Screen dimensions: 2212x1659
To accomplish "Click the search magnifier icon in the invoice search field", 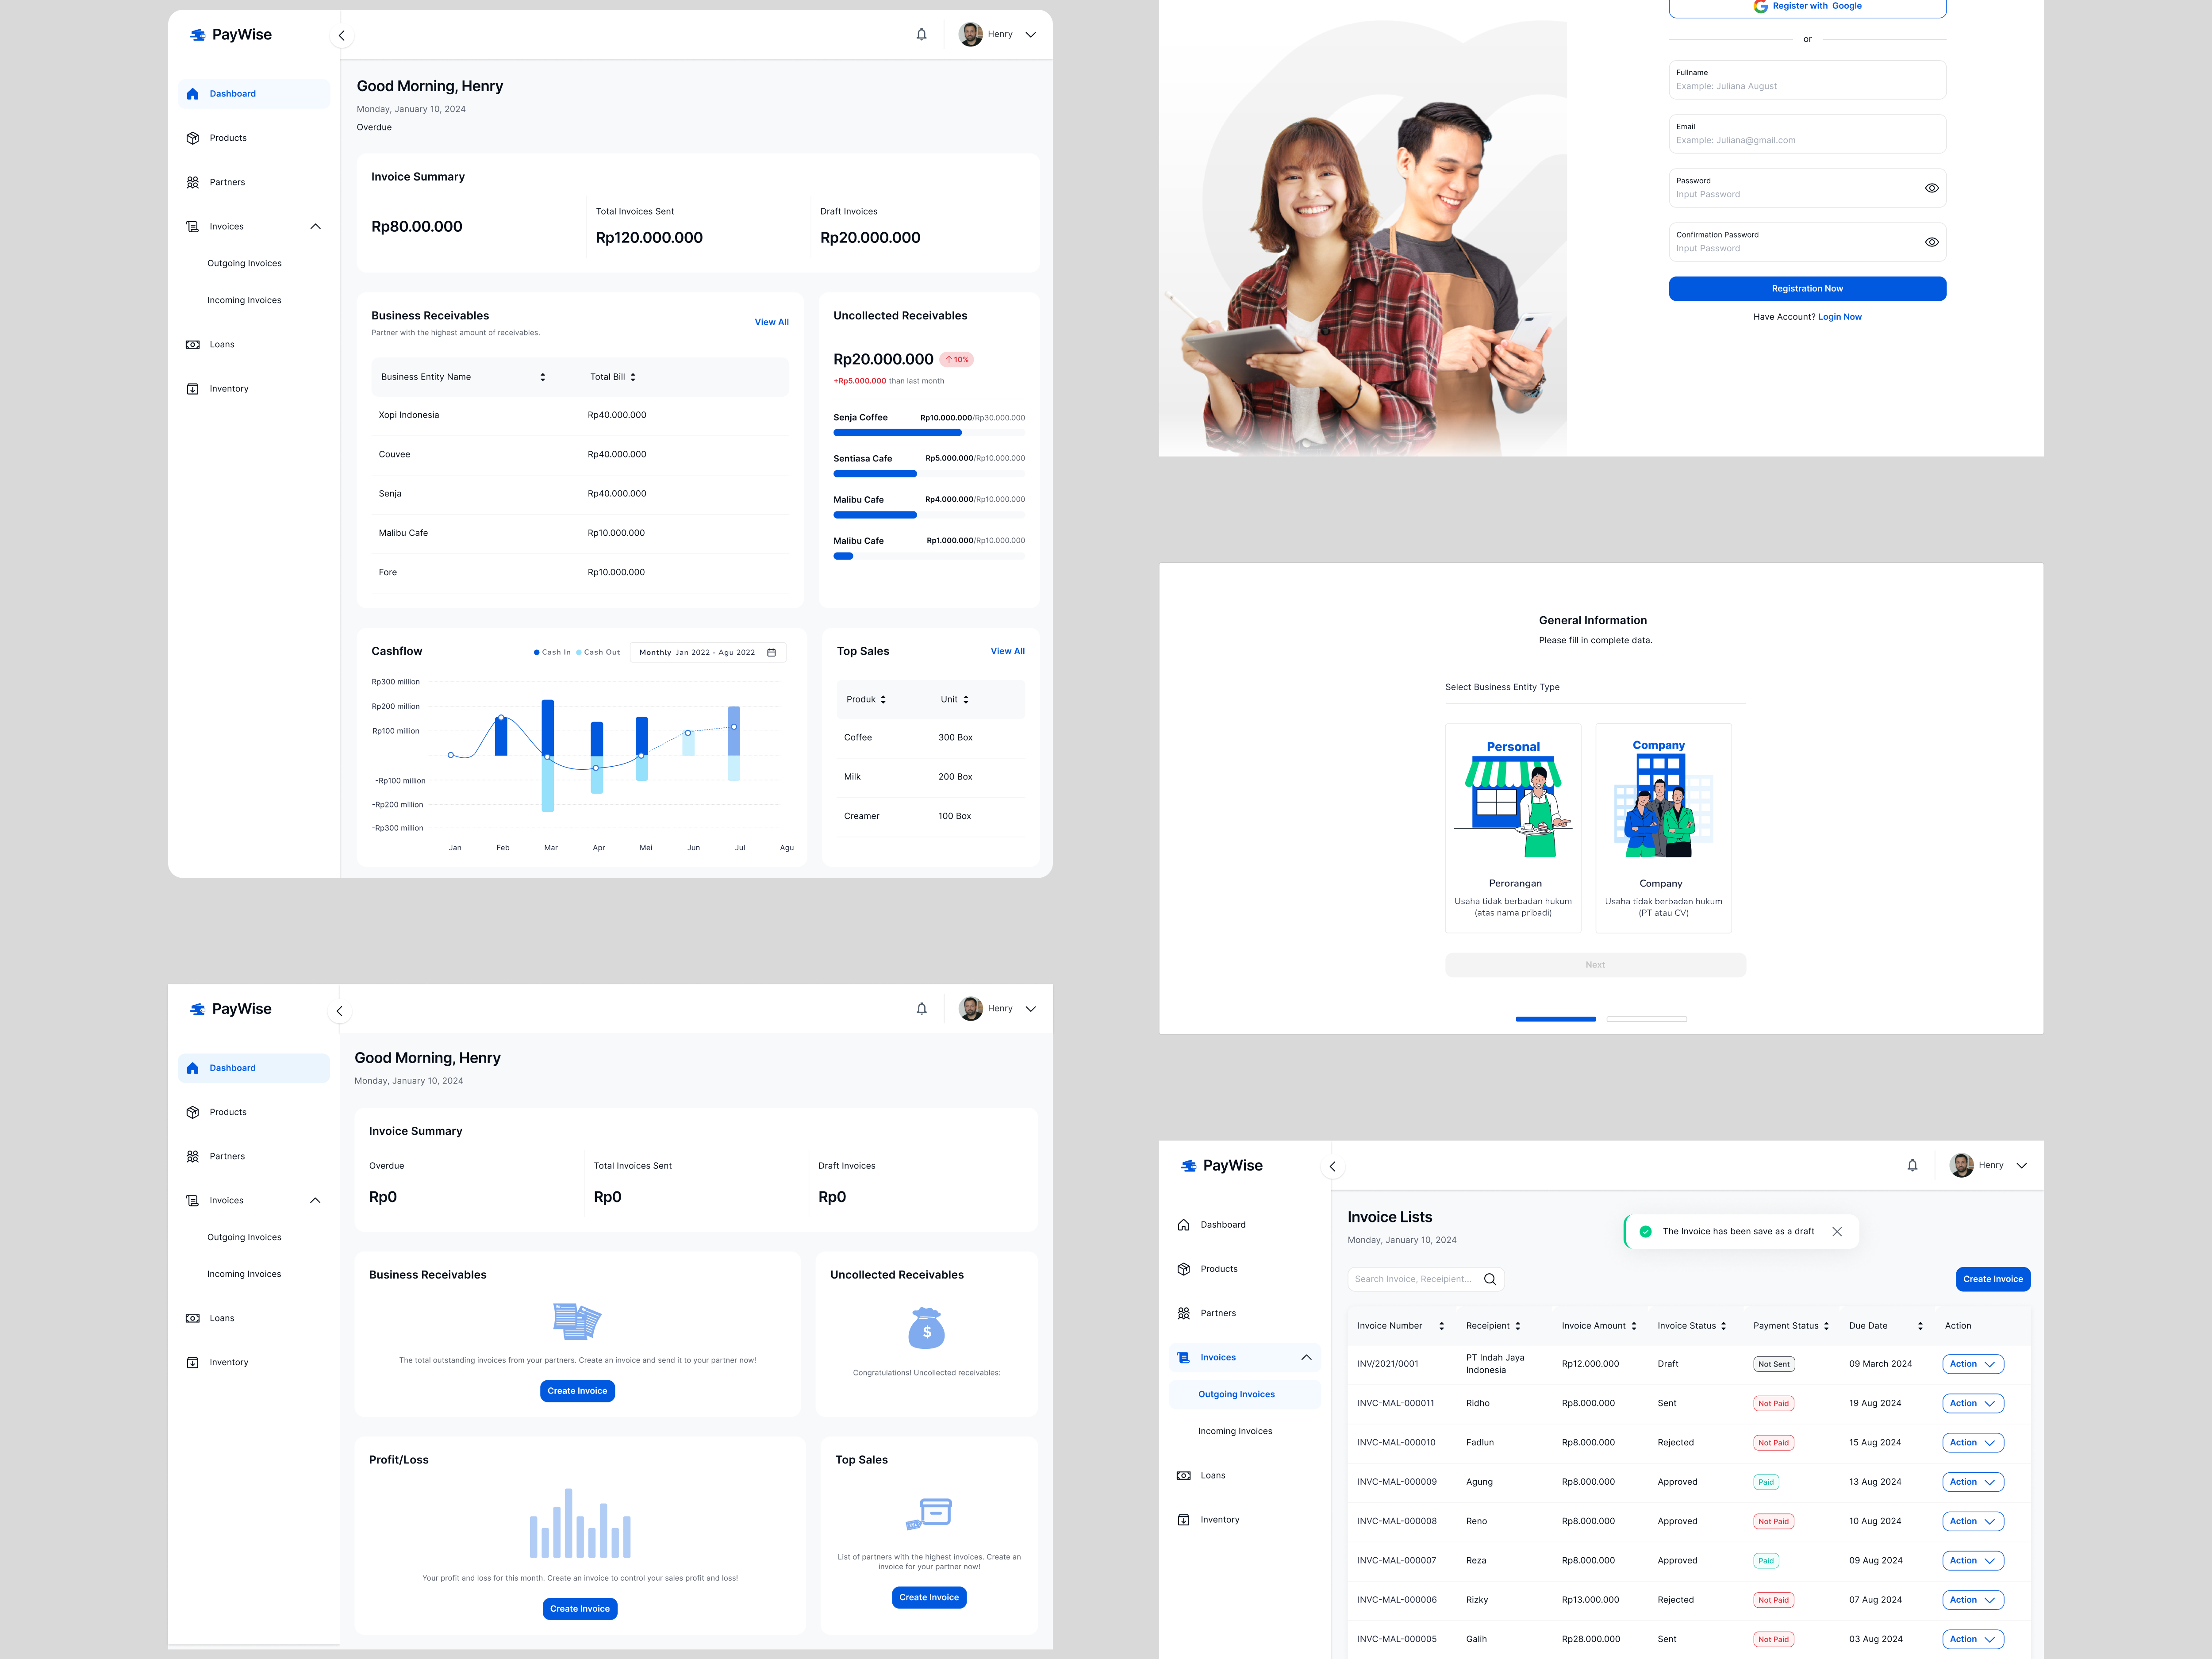I will (1489, 1279).
